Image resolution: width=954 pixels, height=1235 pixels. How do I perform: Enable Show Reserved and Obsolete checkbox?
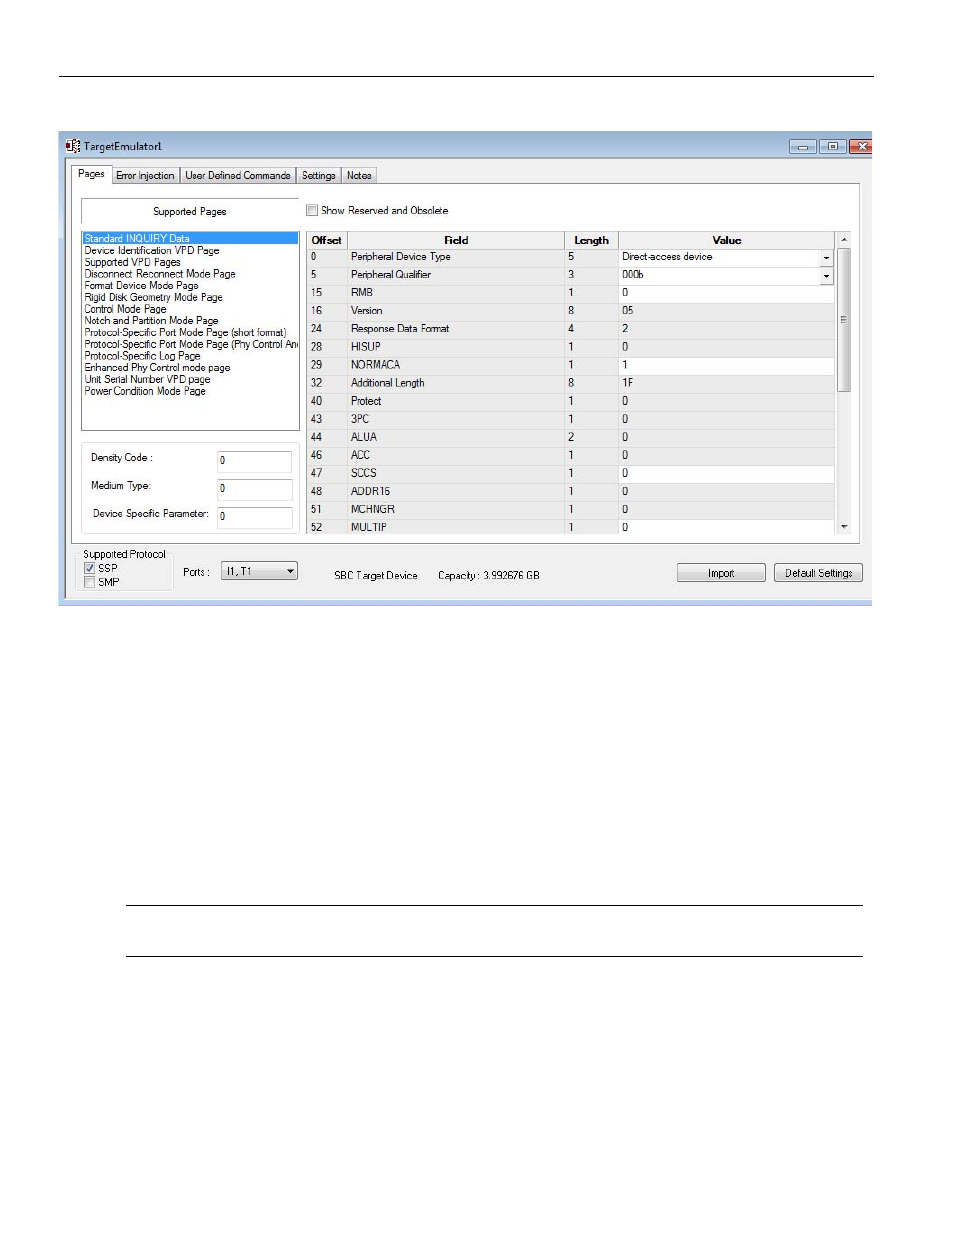[x=312, y=211]
